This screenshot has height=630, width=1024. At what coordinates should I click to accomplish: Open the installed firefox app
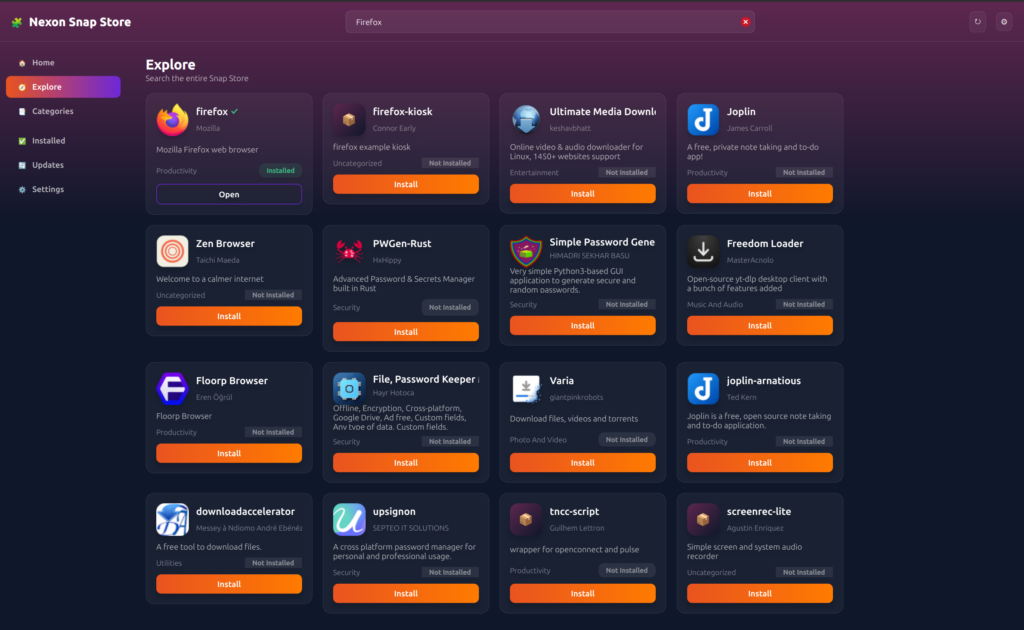229,195
